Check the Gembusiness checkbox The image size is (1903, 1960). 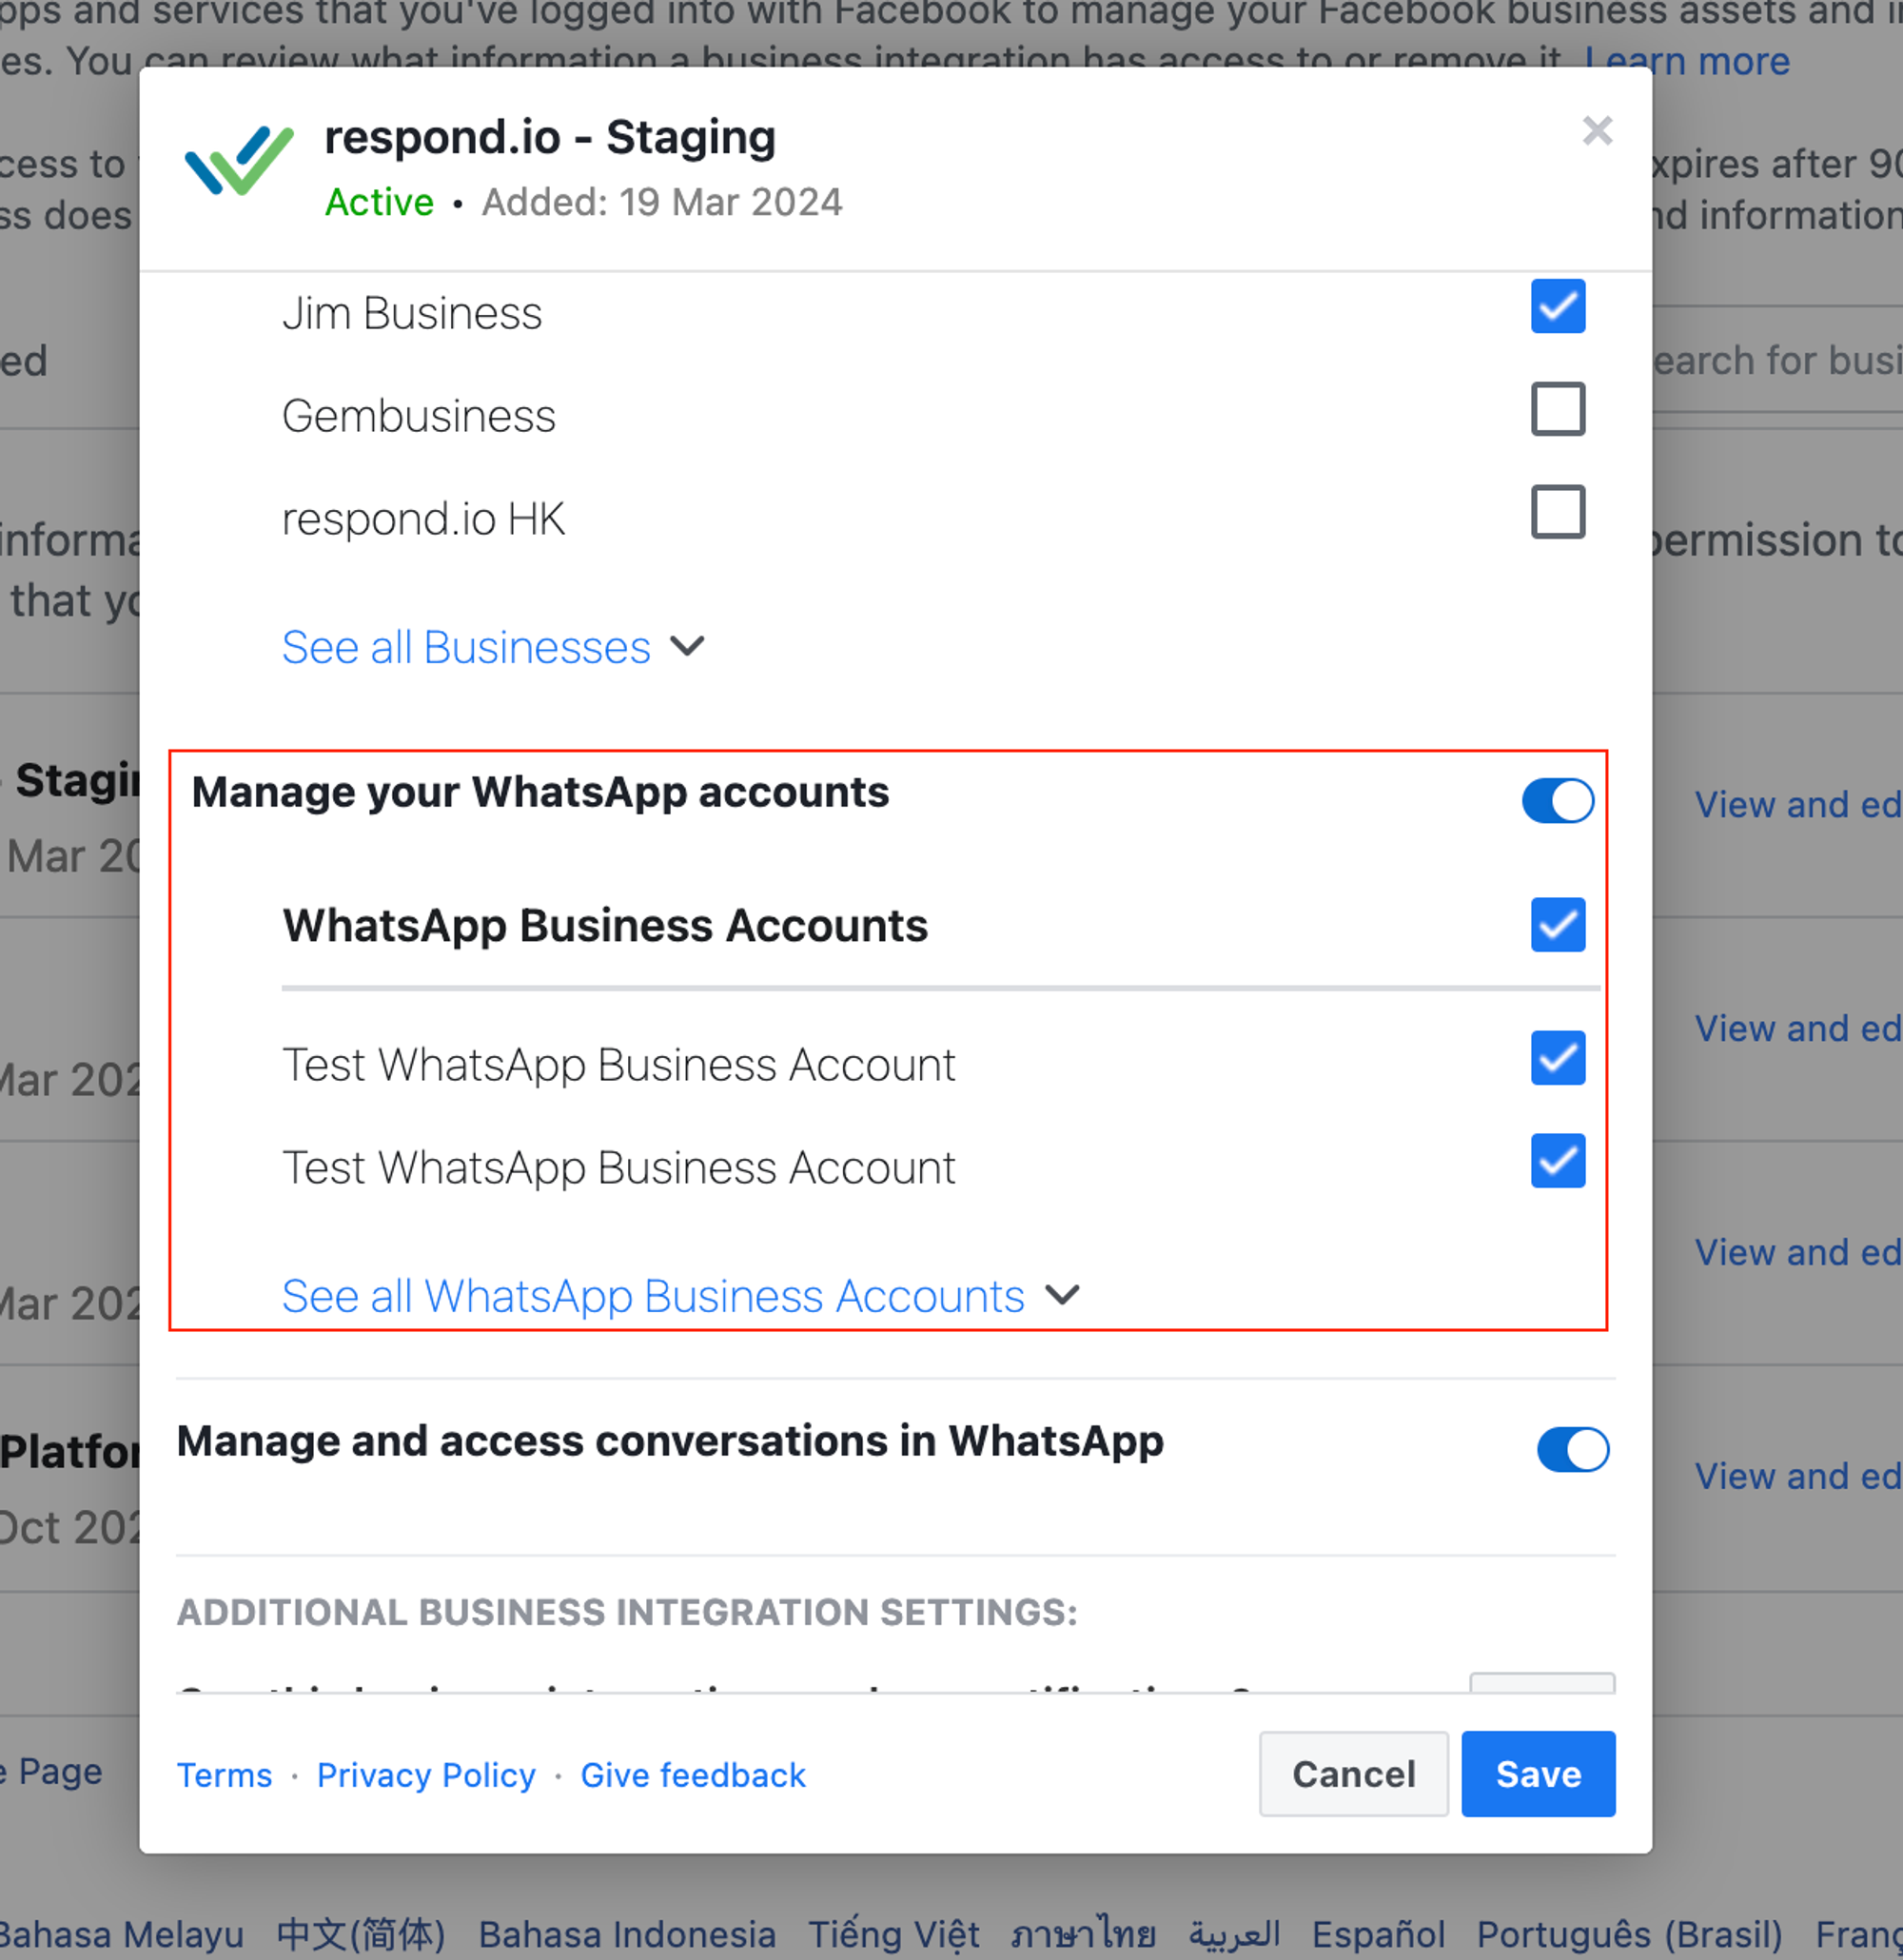[x=1557, y=409]
